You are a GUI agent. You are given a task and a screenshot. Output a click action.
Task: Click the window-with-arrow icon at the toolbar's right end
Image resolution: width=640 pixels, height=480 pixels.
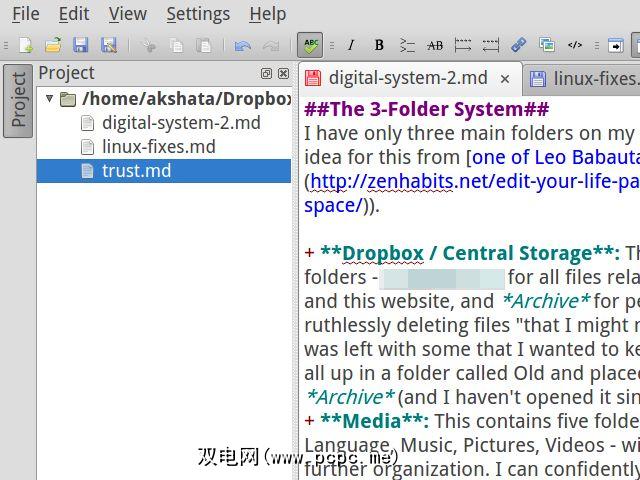click(x=616, y=45)
